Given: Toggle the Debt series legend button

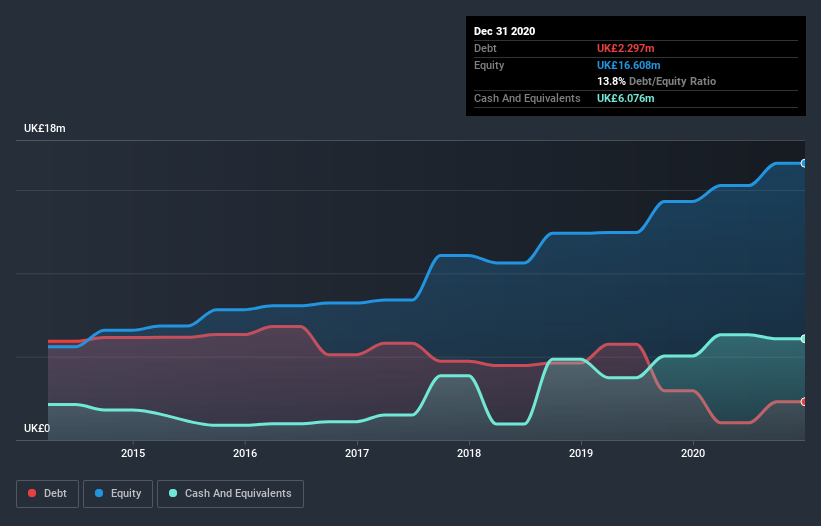Looking at the screenshot, I should pos(47,494).
